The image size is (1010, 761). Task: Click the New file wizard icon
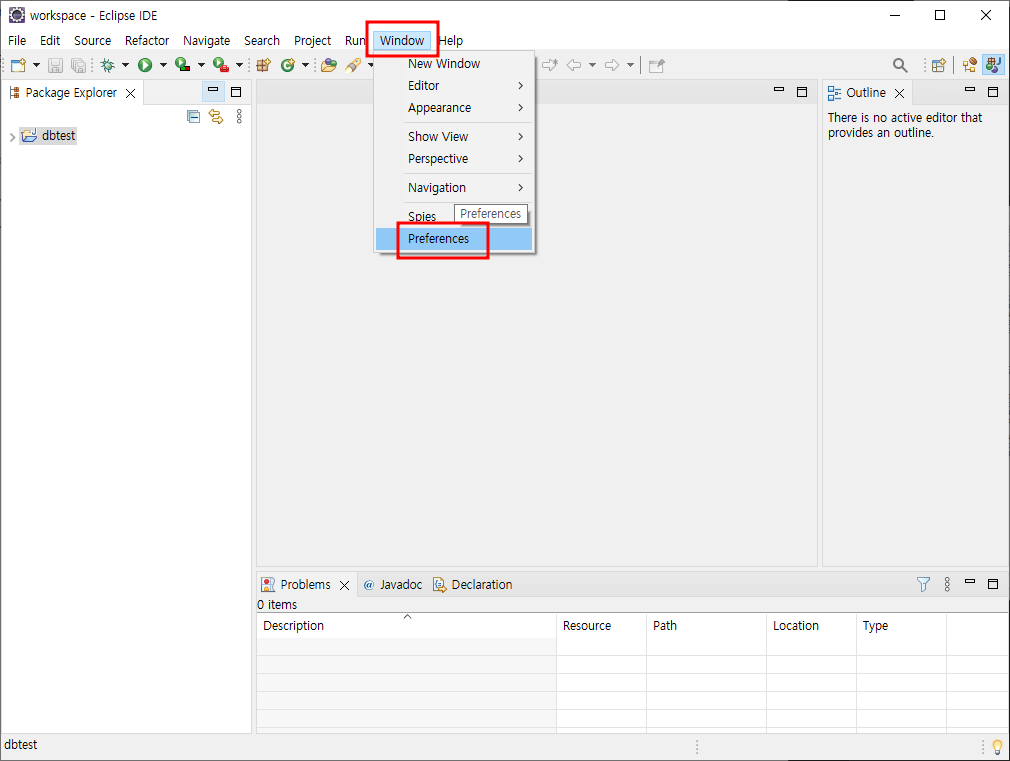pyautogui.click(x=19, y=65)
